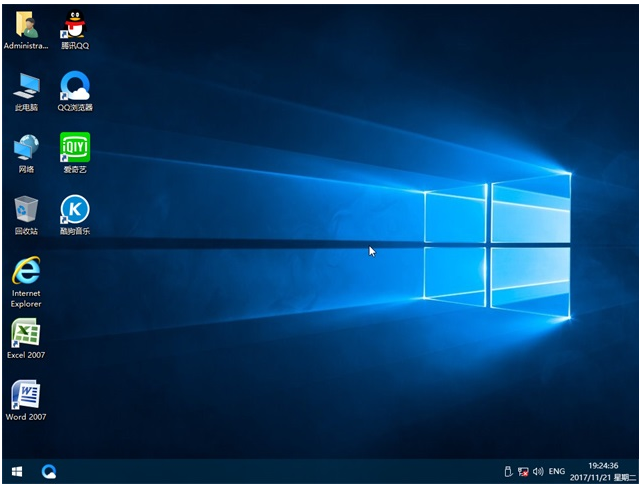This screenshot has width=639, height=485.
Task: Switch input language via ENG indicator
Action: [x=557, y=470]
